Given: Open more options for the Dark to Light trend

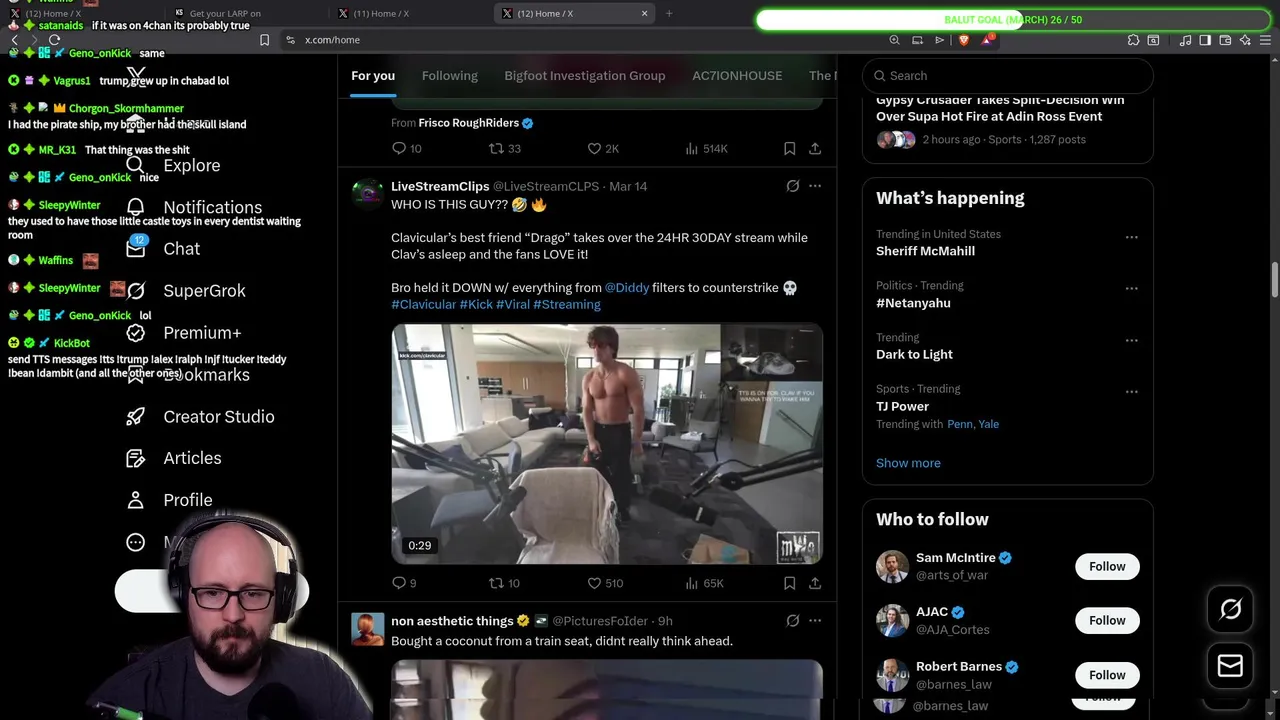Looking at the screenshot, I should point(1131,340).
